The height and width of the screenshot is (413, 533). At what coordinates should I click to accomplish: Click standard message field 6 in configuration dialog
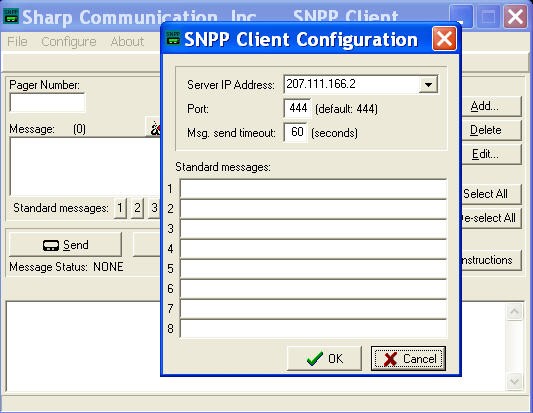[313, 289]
